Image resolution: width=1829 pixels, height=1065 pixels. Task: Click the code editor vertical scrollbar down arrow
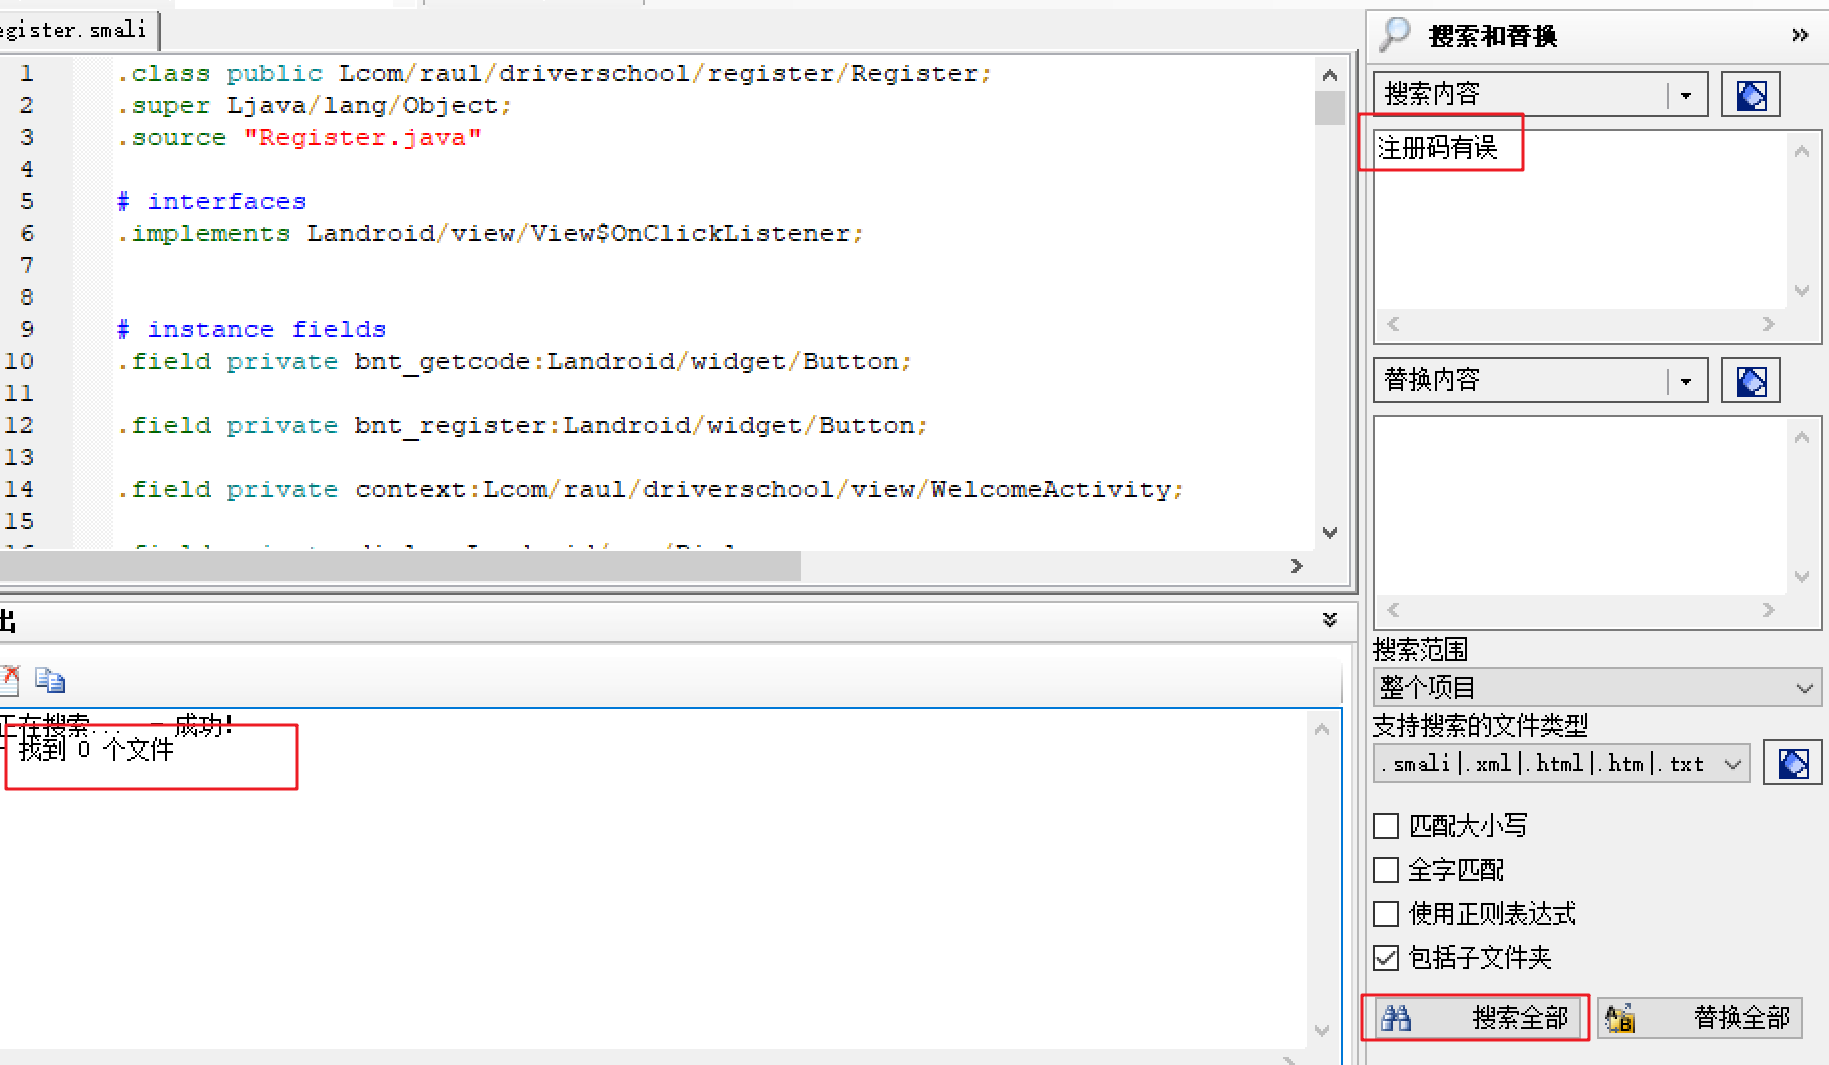(x=1330, y=533)
